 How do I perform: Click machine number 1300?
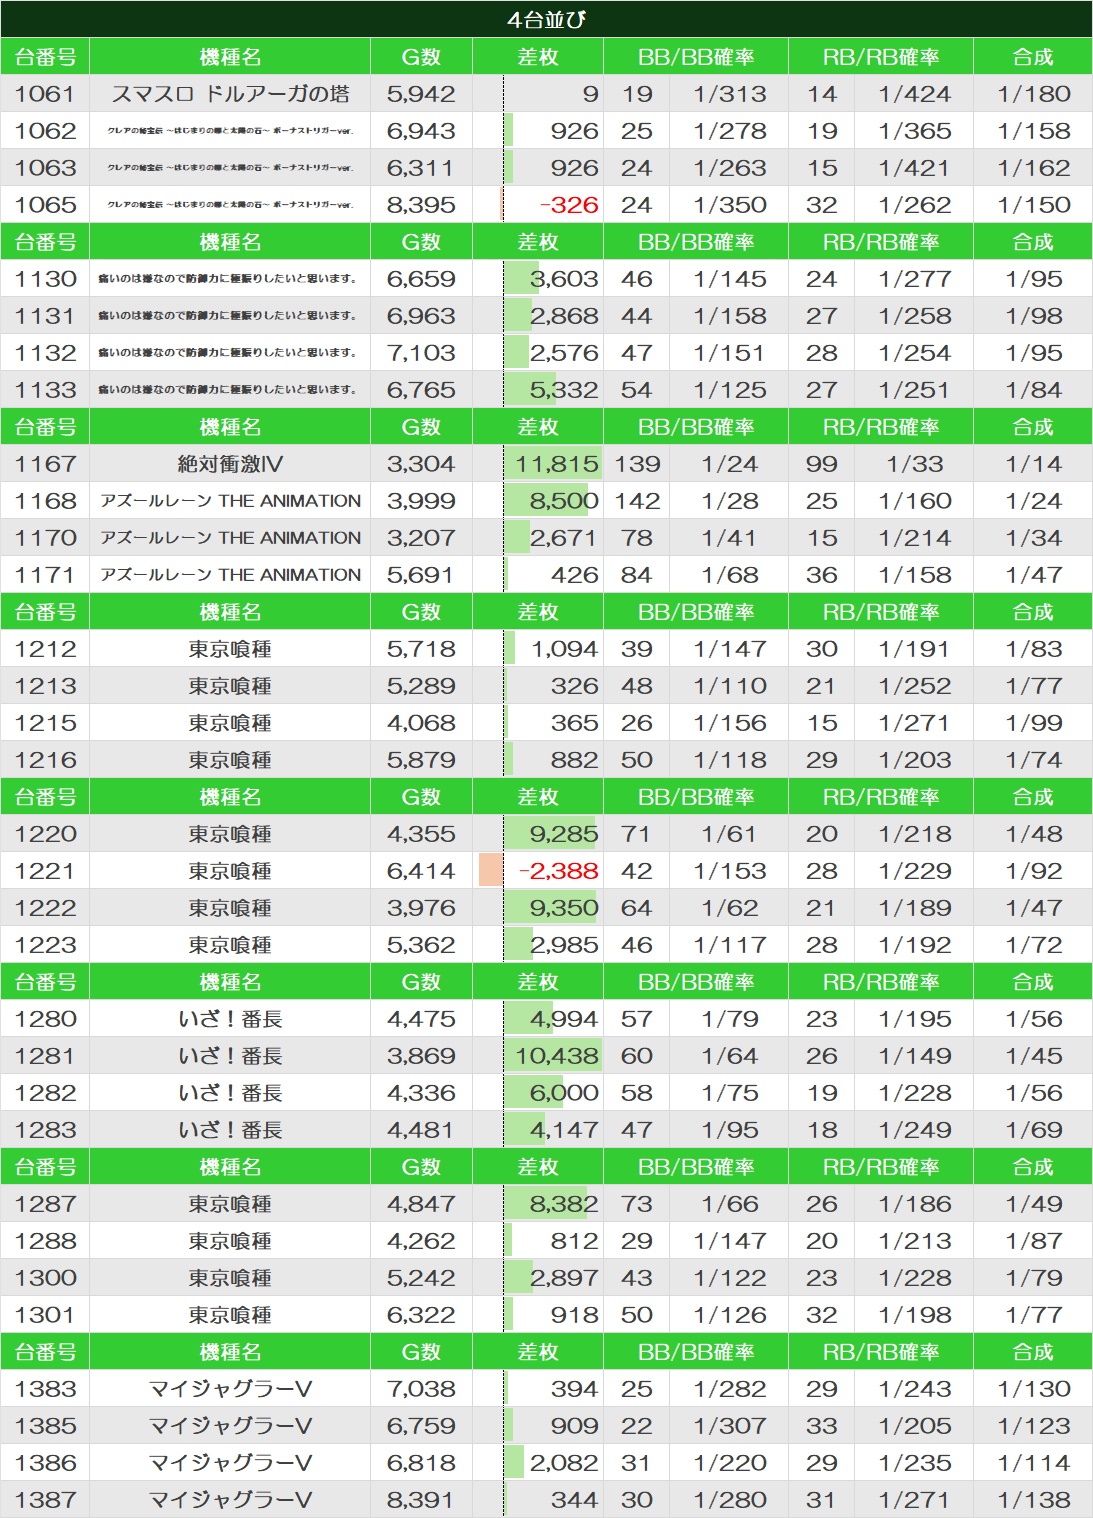[45, 1278]
